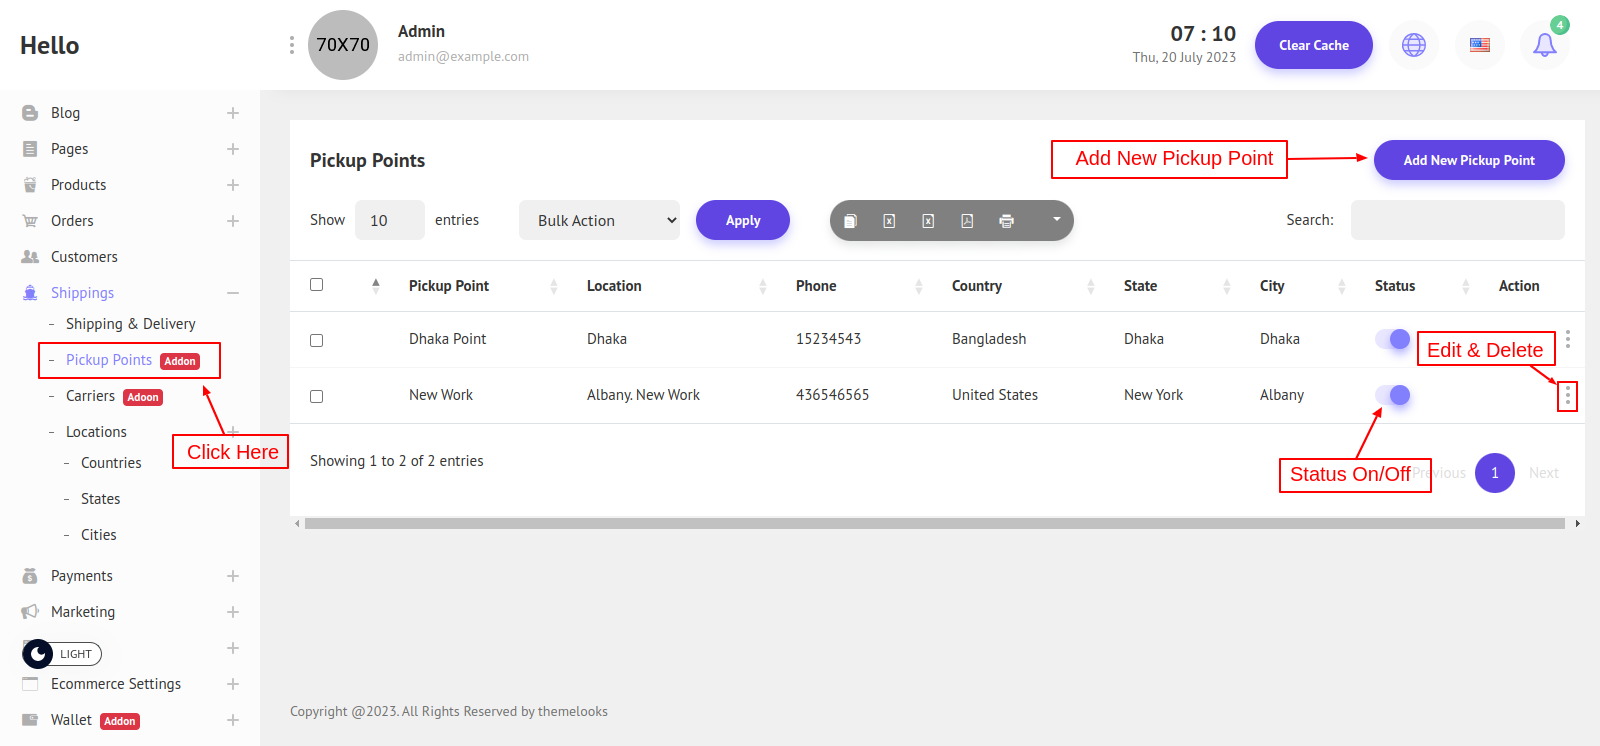The image size is (1600, 746).
Task: Open Shipping & Delivery in sidebar
Action: (130, 324)
